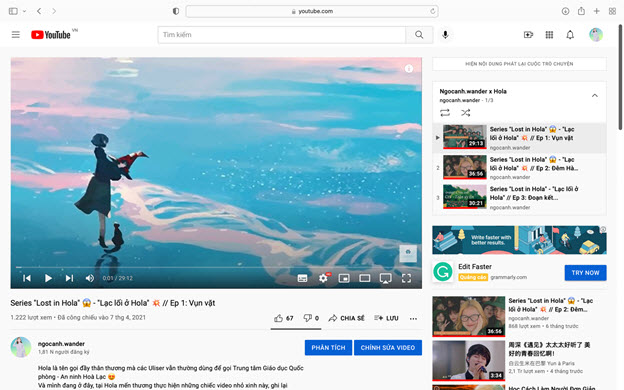Click the page vertical scrollbar

coord(620,77)
